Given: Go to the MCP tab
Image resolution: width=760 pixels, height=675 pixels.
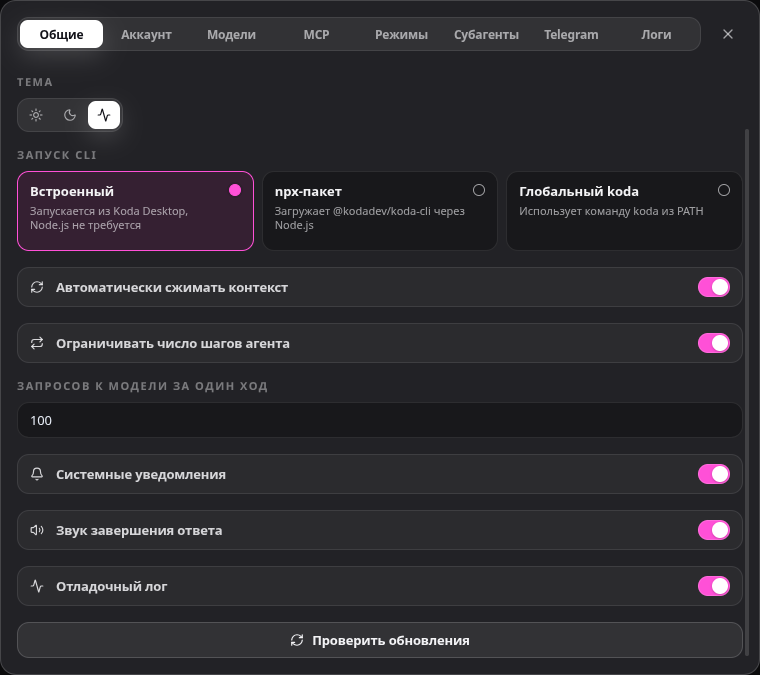Looking at the screenshot, I should pos(316,34).
